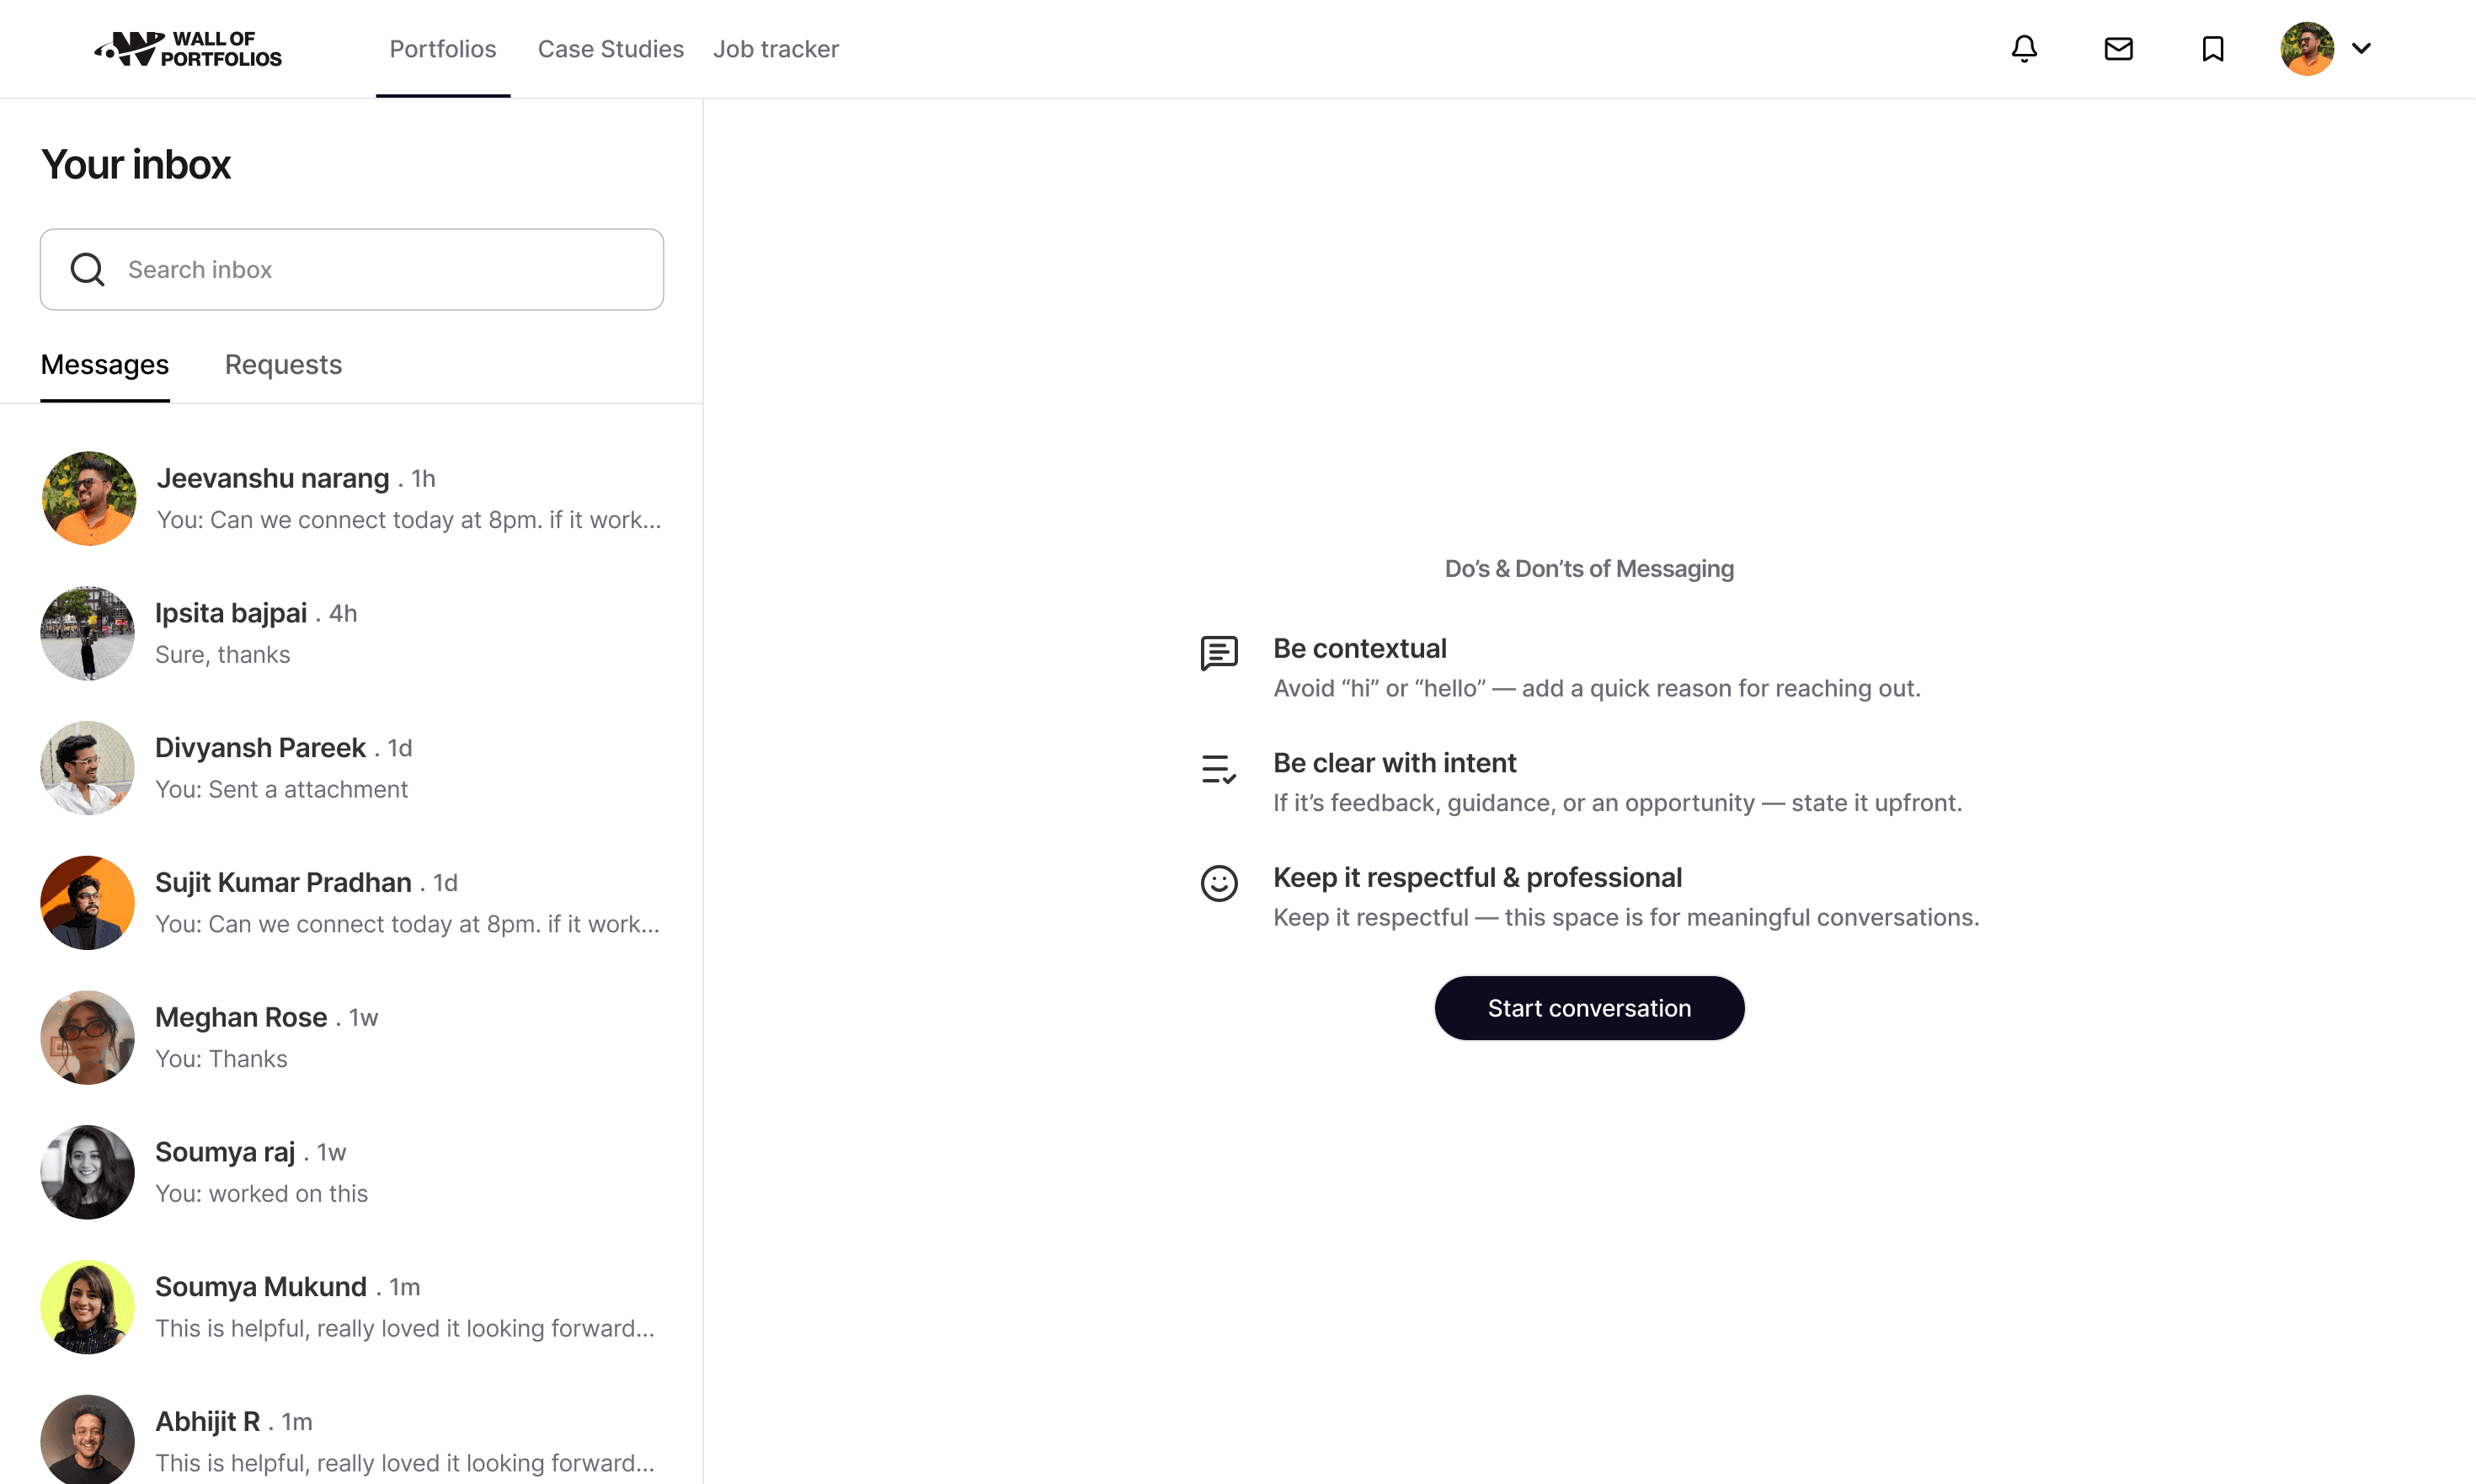Image resolution: width=2476 pixels, height=1484 pixels.
Task: Click the smiley icon beside Keep it respectful
Action: [x=1219, y=883]
